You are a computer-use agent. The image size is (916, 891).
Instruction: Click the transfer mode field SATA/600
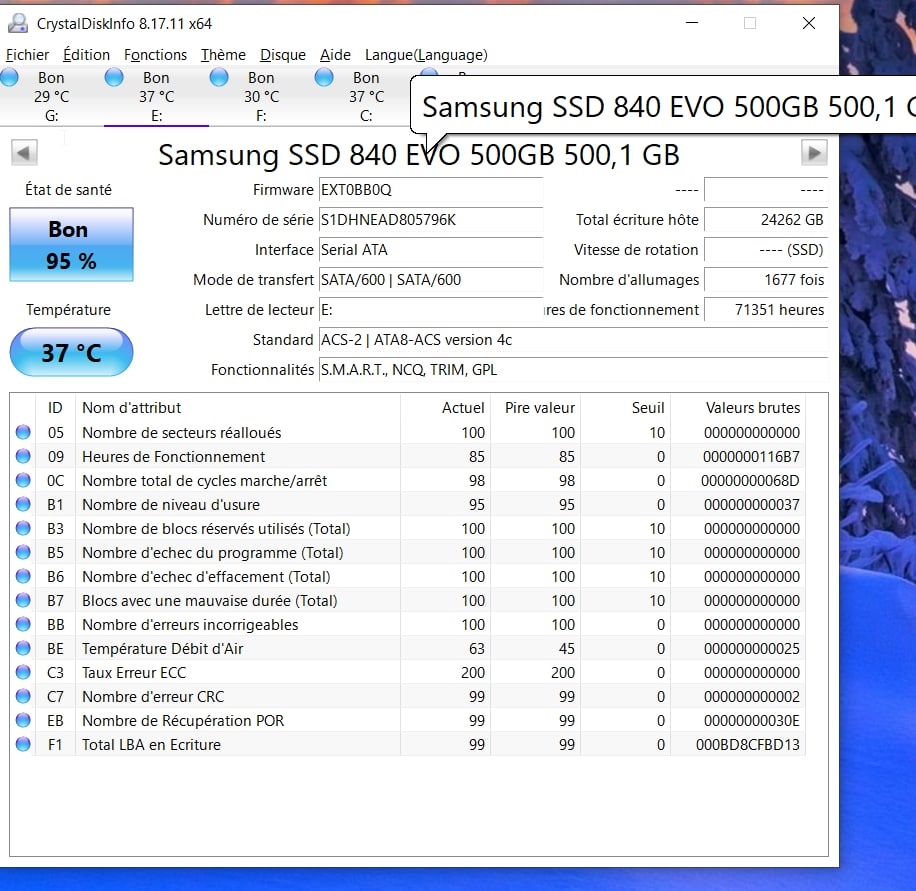point(431,280)
